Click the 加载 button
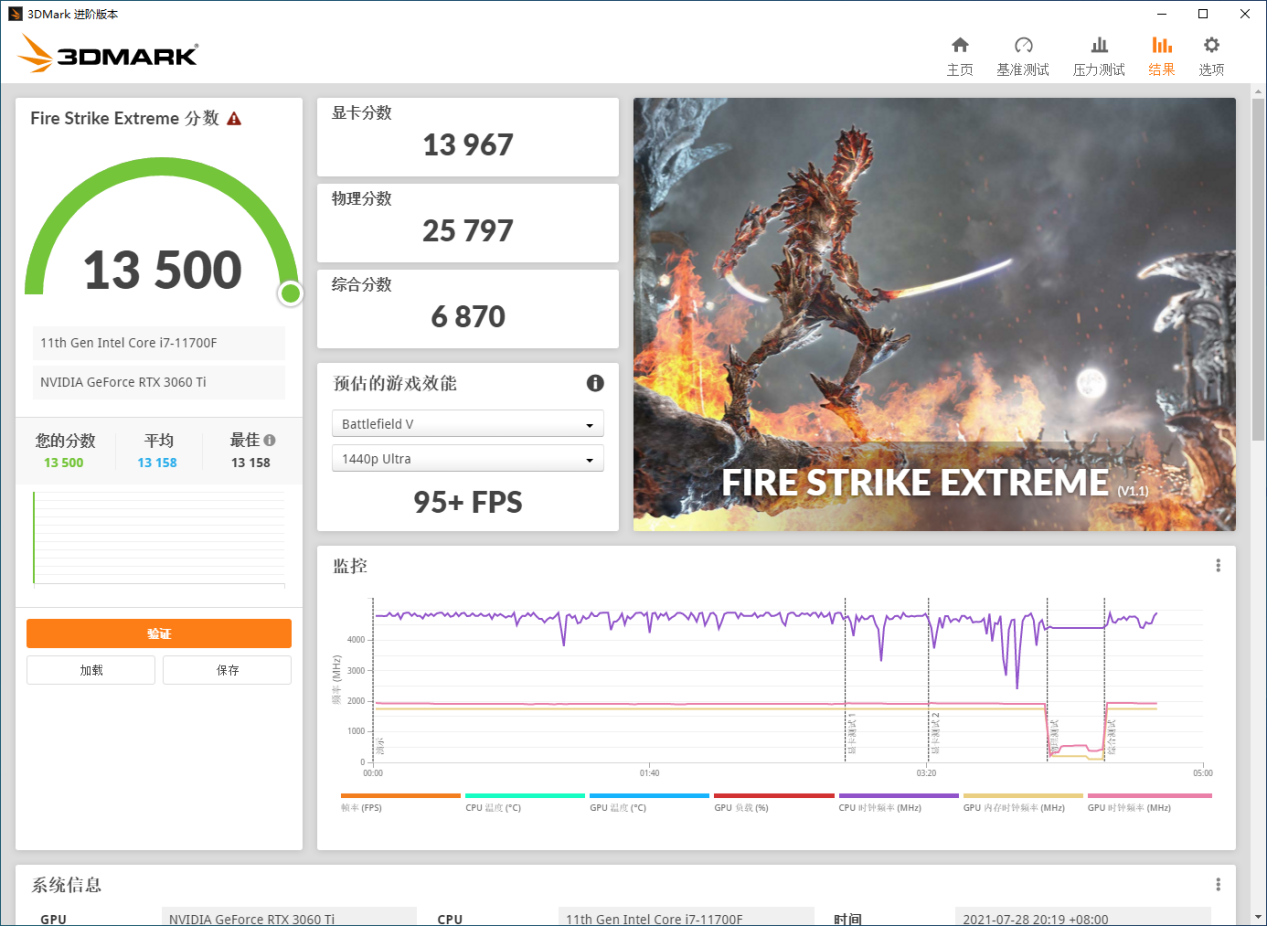The width and height of the screenshot is (1267, 926). 90,669
